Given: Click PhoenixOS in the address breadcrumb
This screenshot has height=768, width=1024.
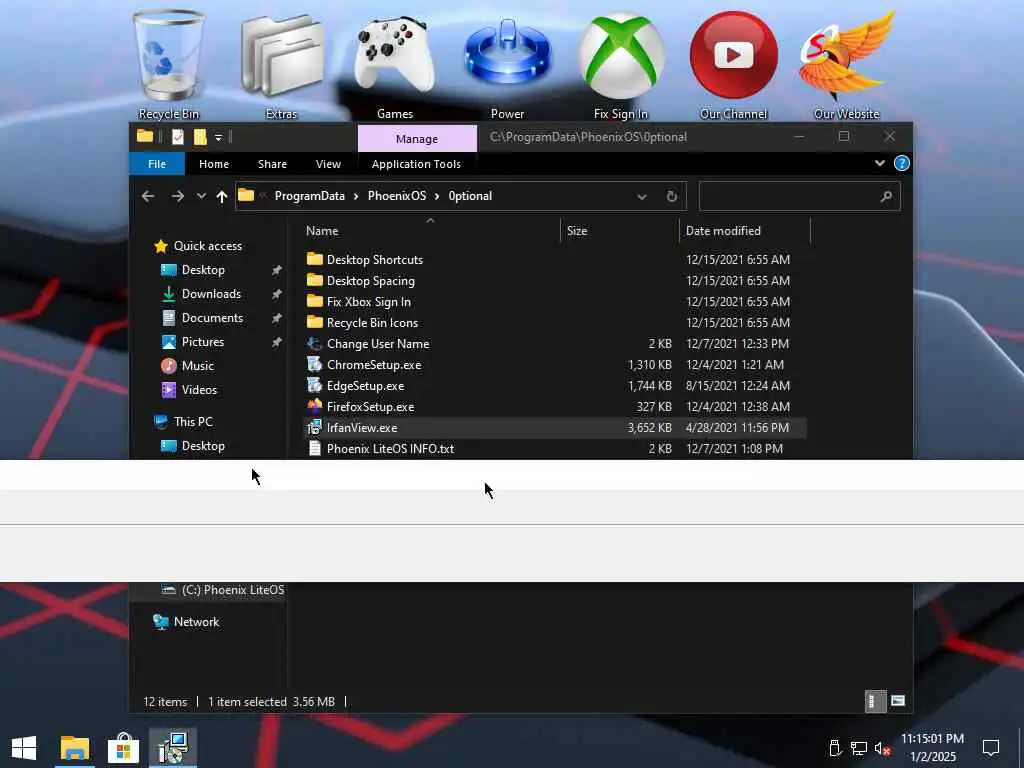Looking at the screenshot, I should pyautogui.click(x=397, y=196).
